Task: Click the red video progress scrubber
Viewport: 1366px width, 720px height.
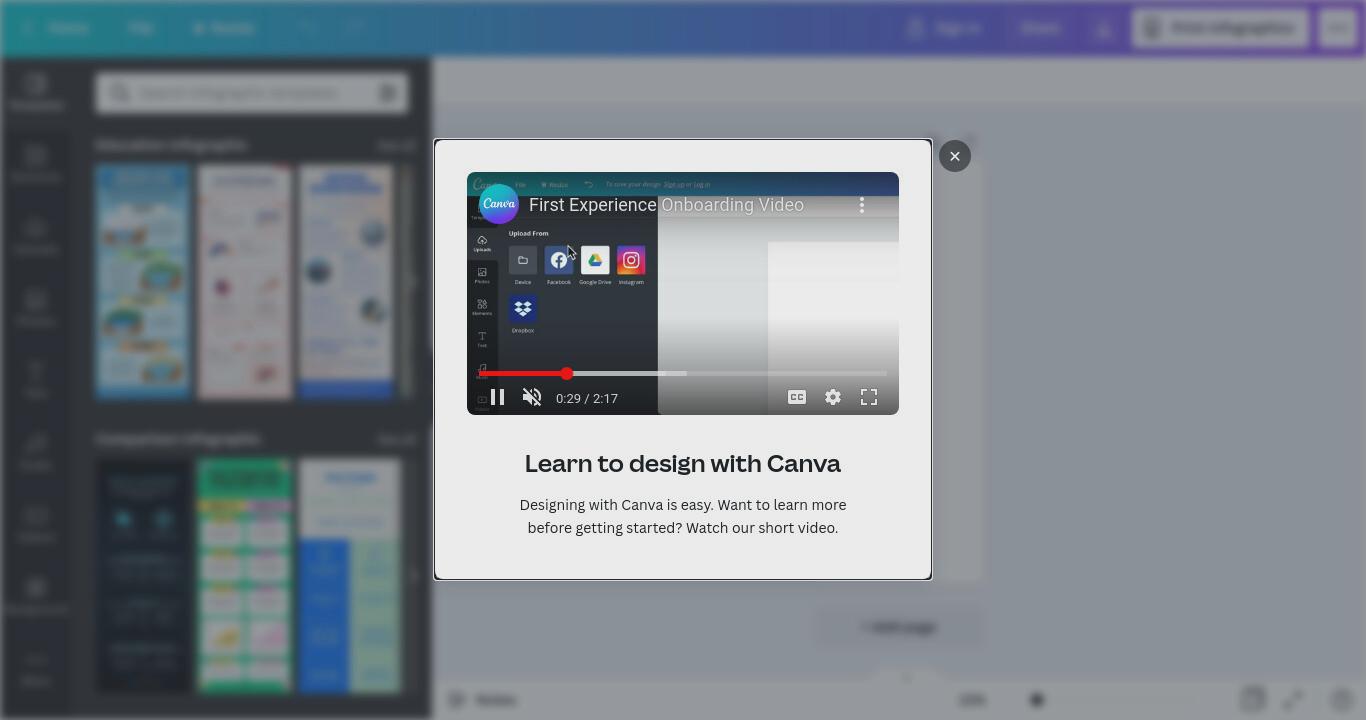Action: tap(567, 373)
